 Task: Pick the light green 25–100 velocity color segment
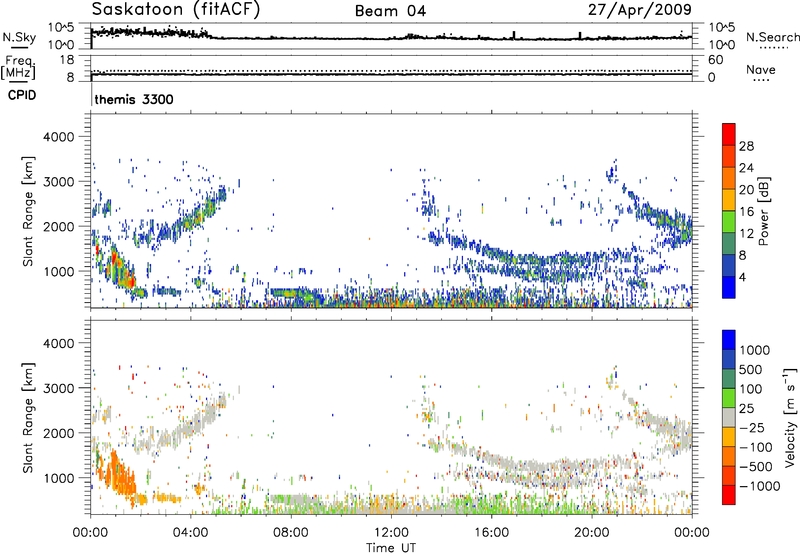(729, 398)
